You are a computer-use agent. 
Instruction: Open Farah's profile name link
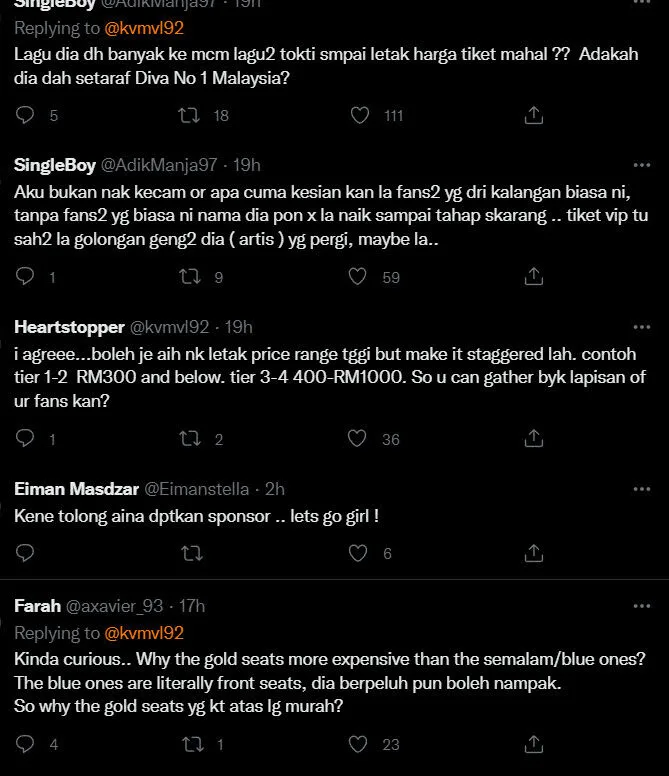pos(36,606)
